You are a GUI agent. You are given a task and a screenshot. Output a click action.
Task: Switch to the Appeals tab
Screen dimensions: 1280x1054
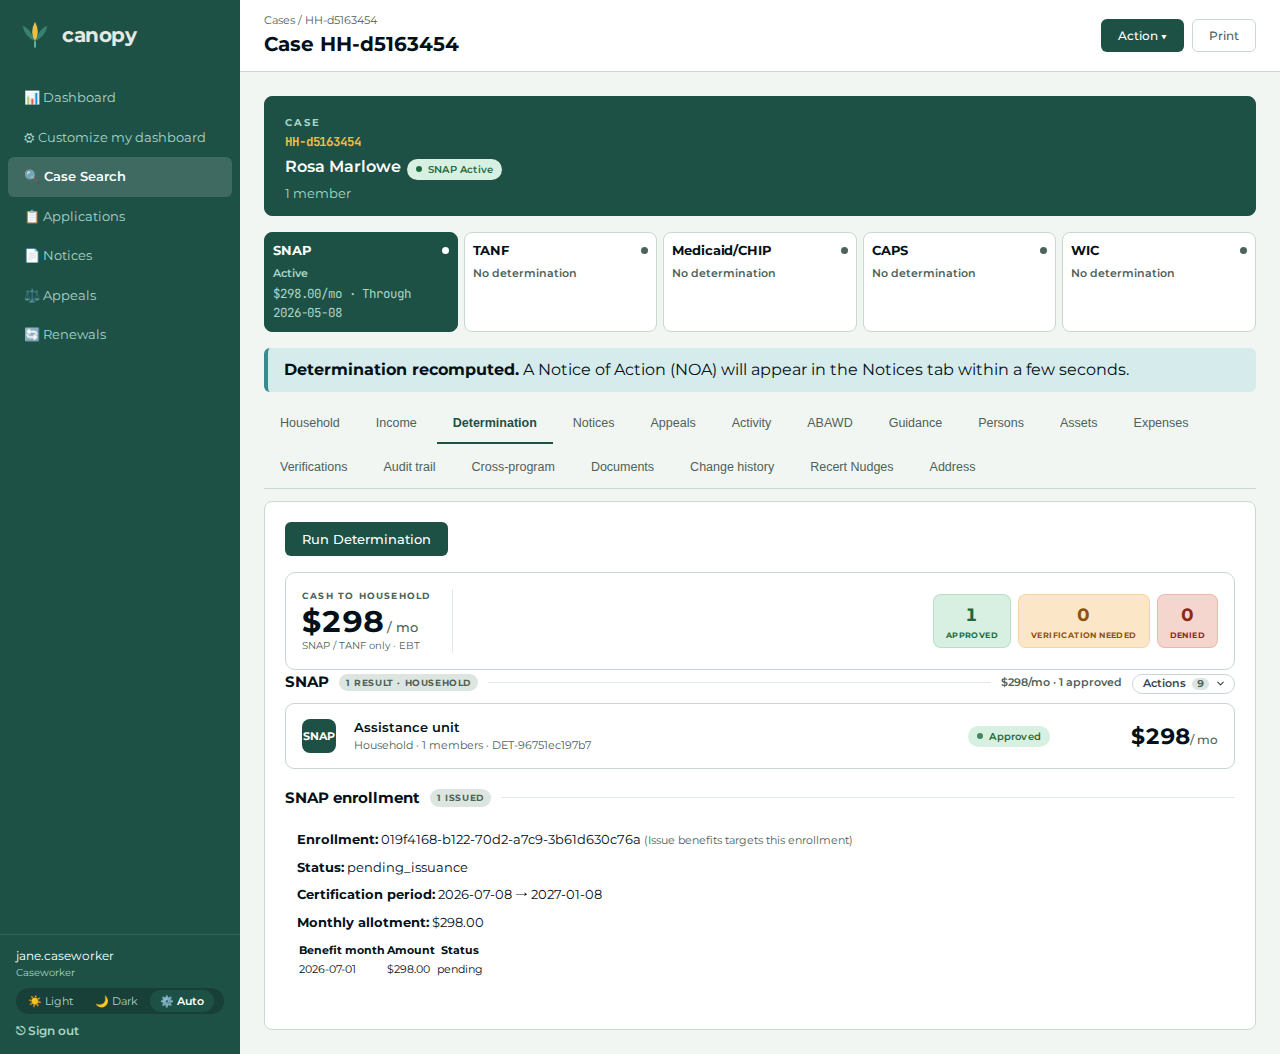point(673,423)
